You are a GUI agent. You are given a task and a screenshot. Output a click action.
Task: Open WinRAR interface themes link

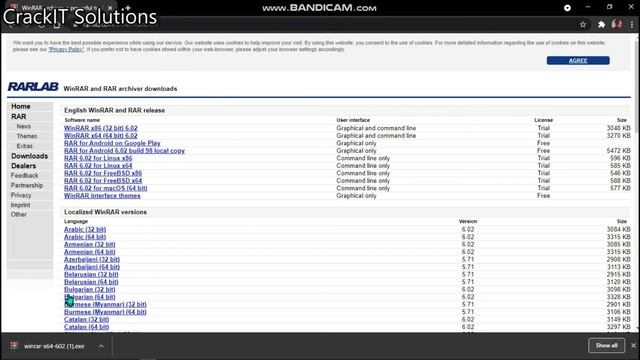(102, 196)
